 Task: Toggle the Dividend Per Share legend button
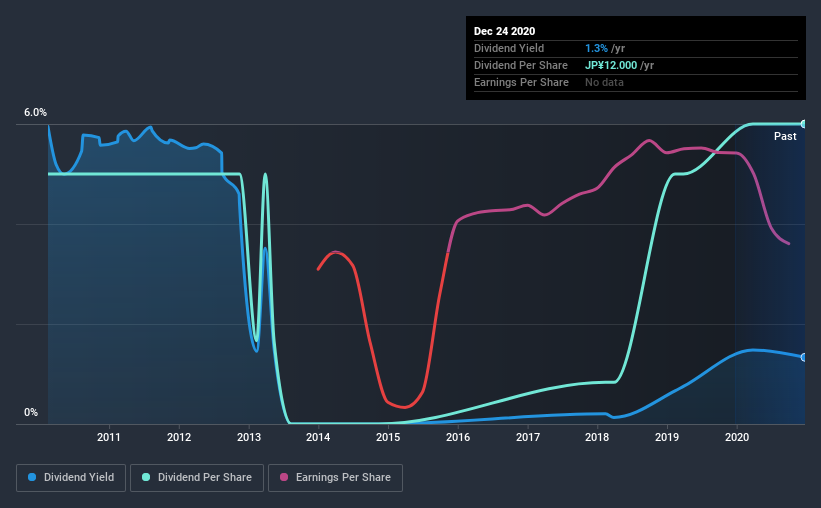click(x=197, y=478)
